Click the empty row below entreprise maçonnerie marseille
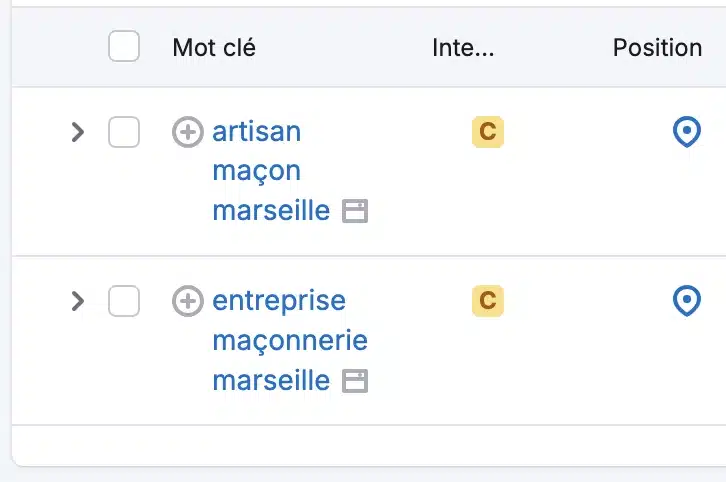 pyautogui.click(x=360, y=444)
